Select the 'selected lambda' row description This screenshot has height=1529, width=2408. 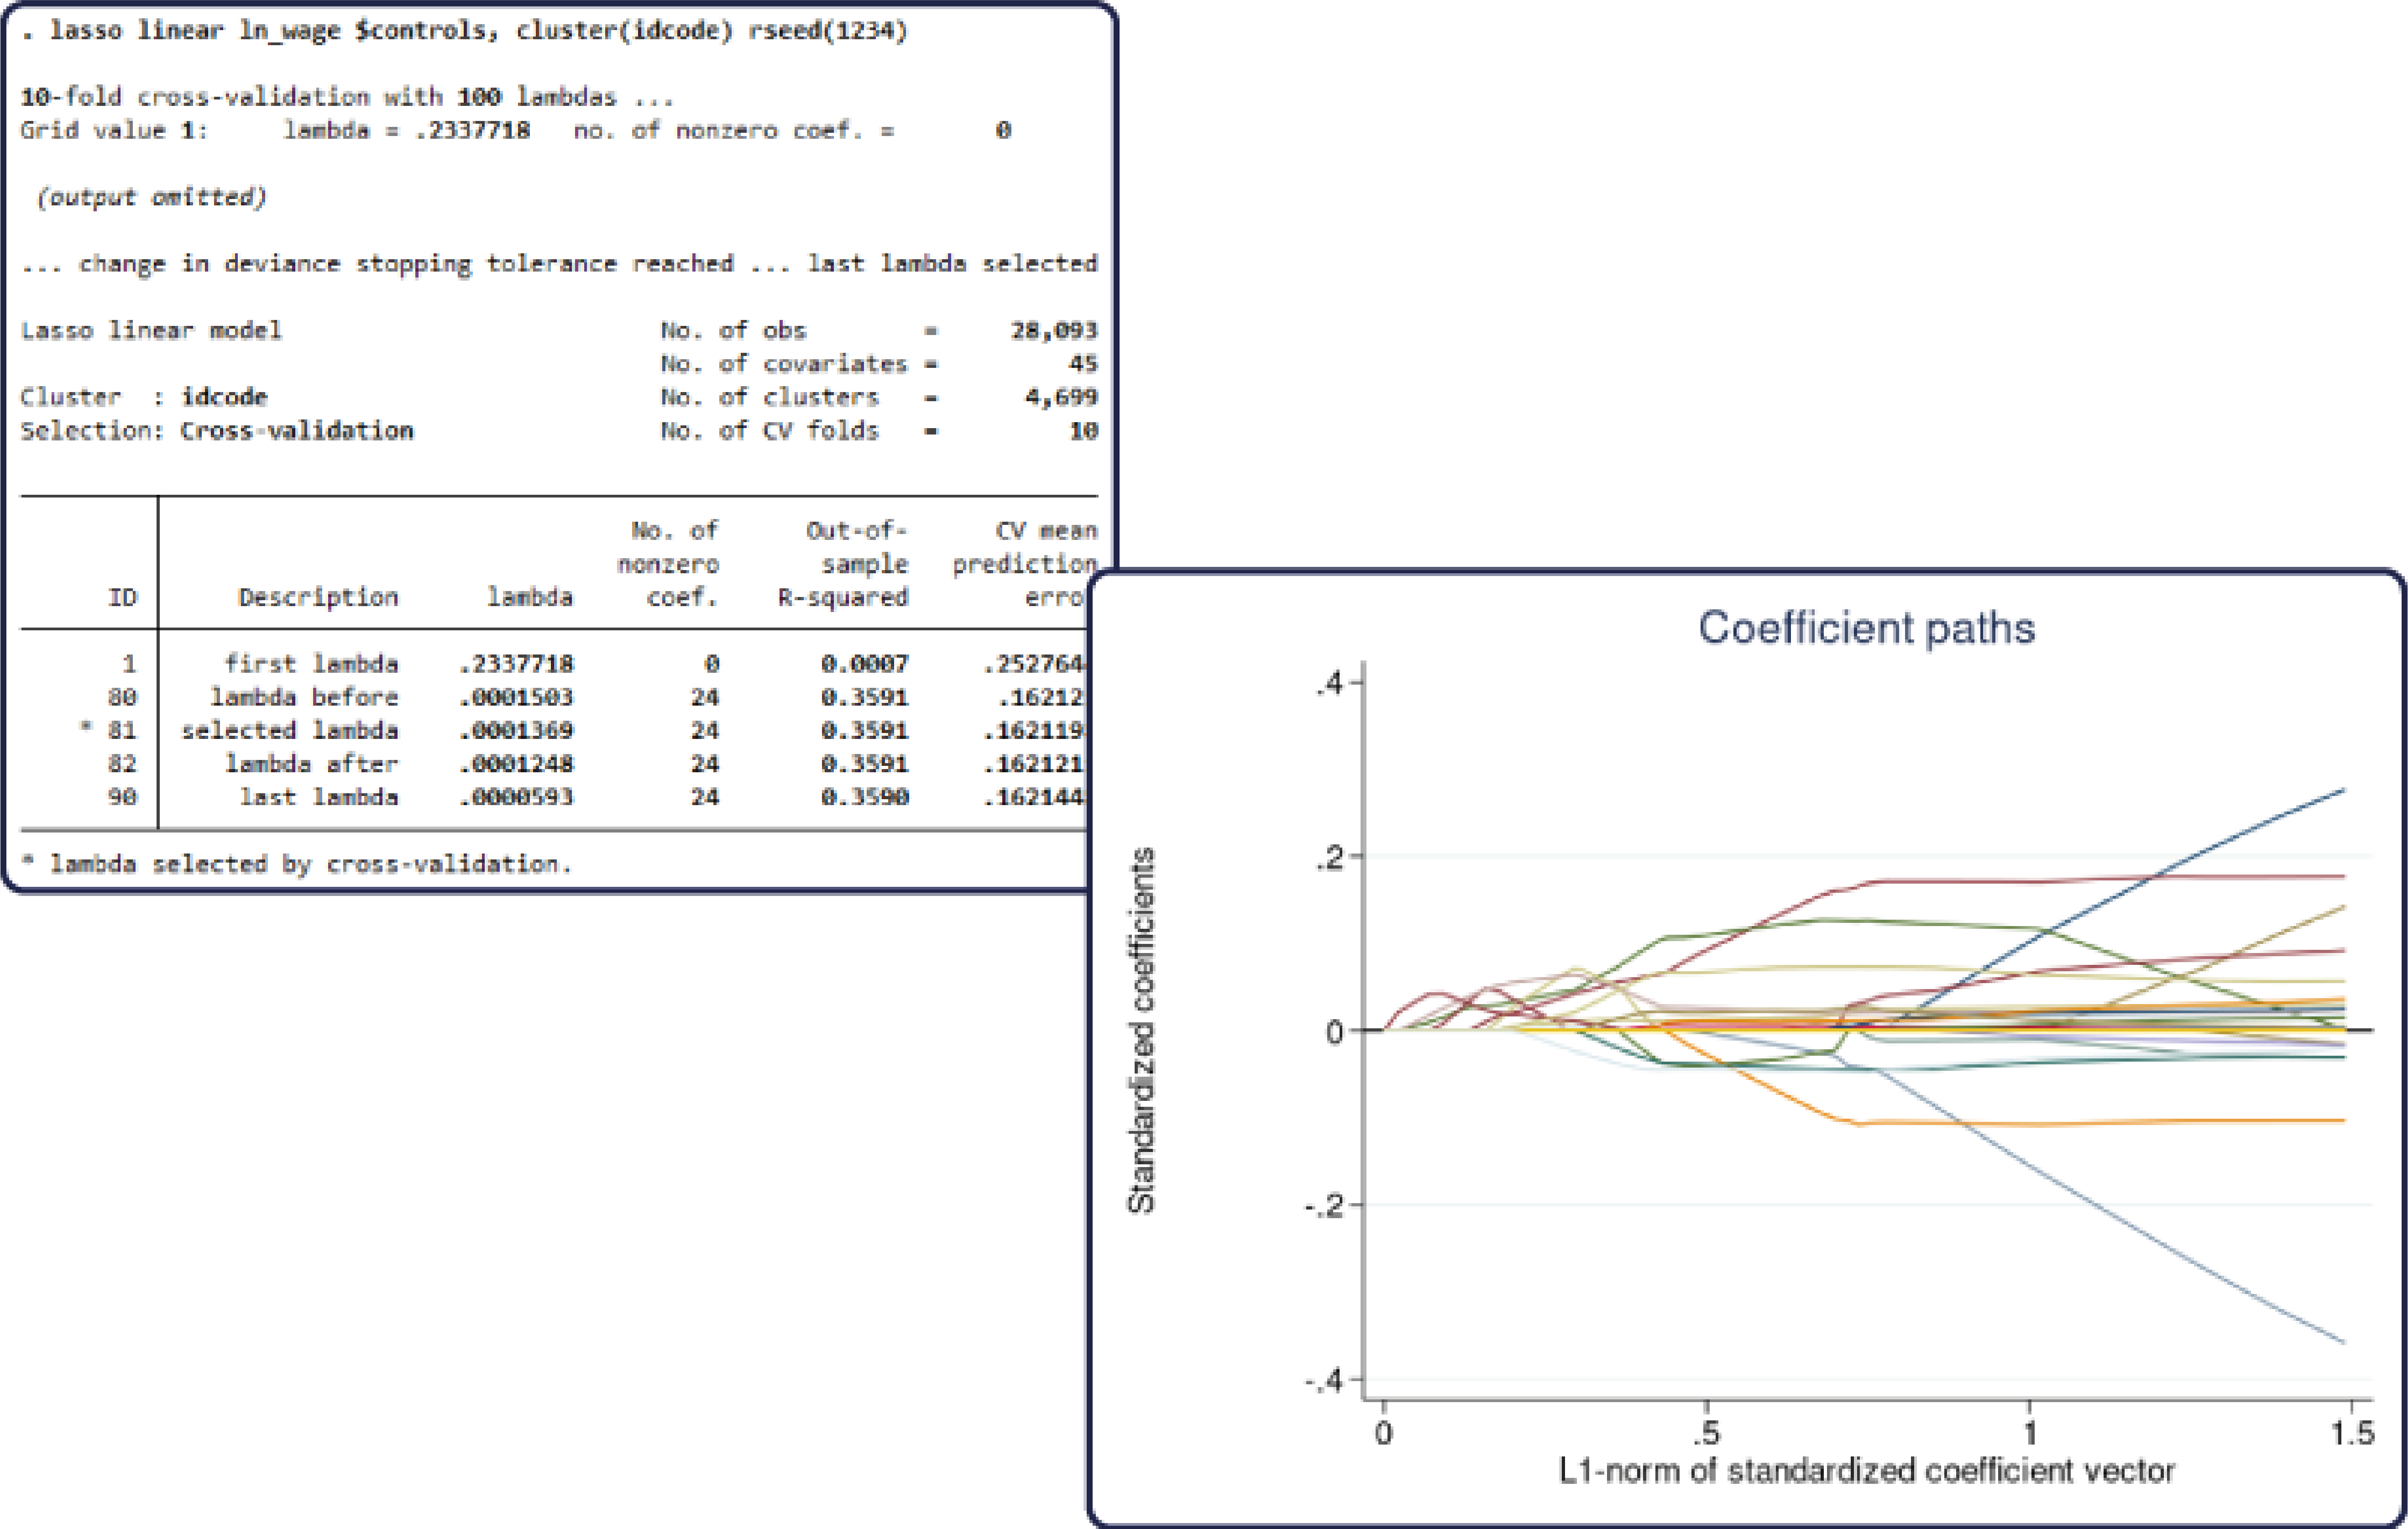[290, 731]
